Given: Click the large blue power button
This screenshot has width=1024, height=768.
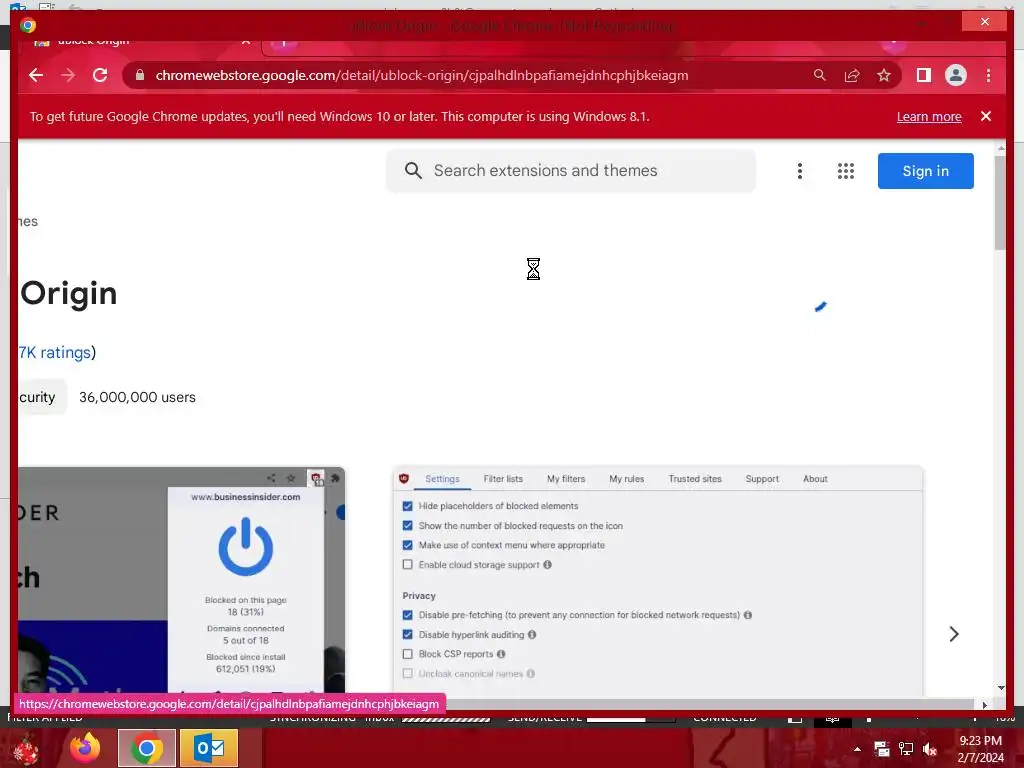Looking at the screenshot, I should pyautogui.click(x=246, y=547).
